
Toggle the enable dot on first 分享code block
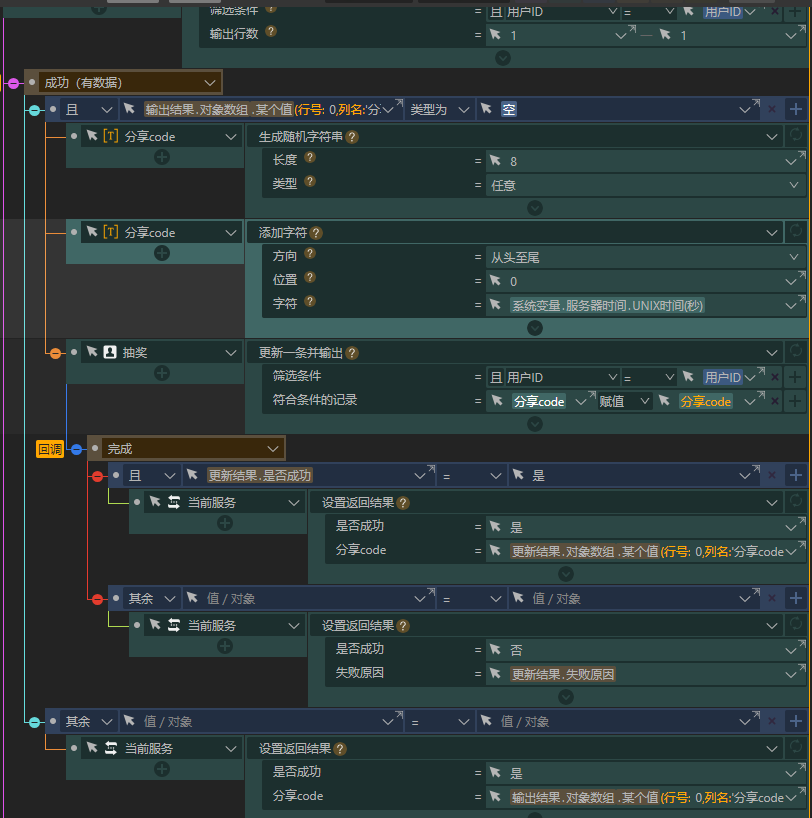point(74,136)
